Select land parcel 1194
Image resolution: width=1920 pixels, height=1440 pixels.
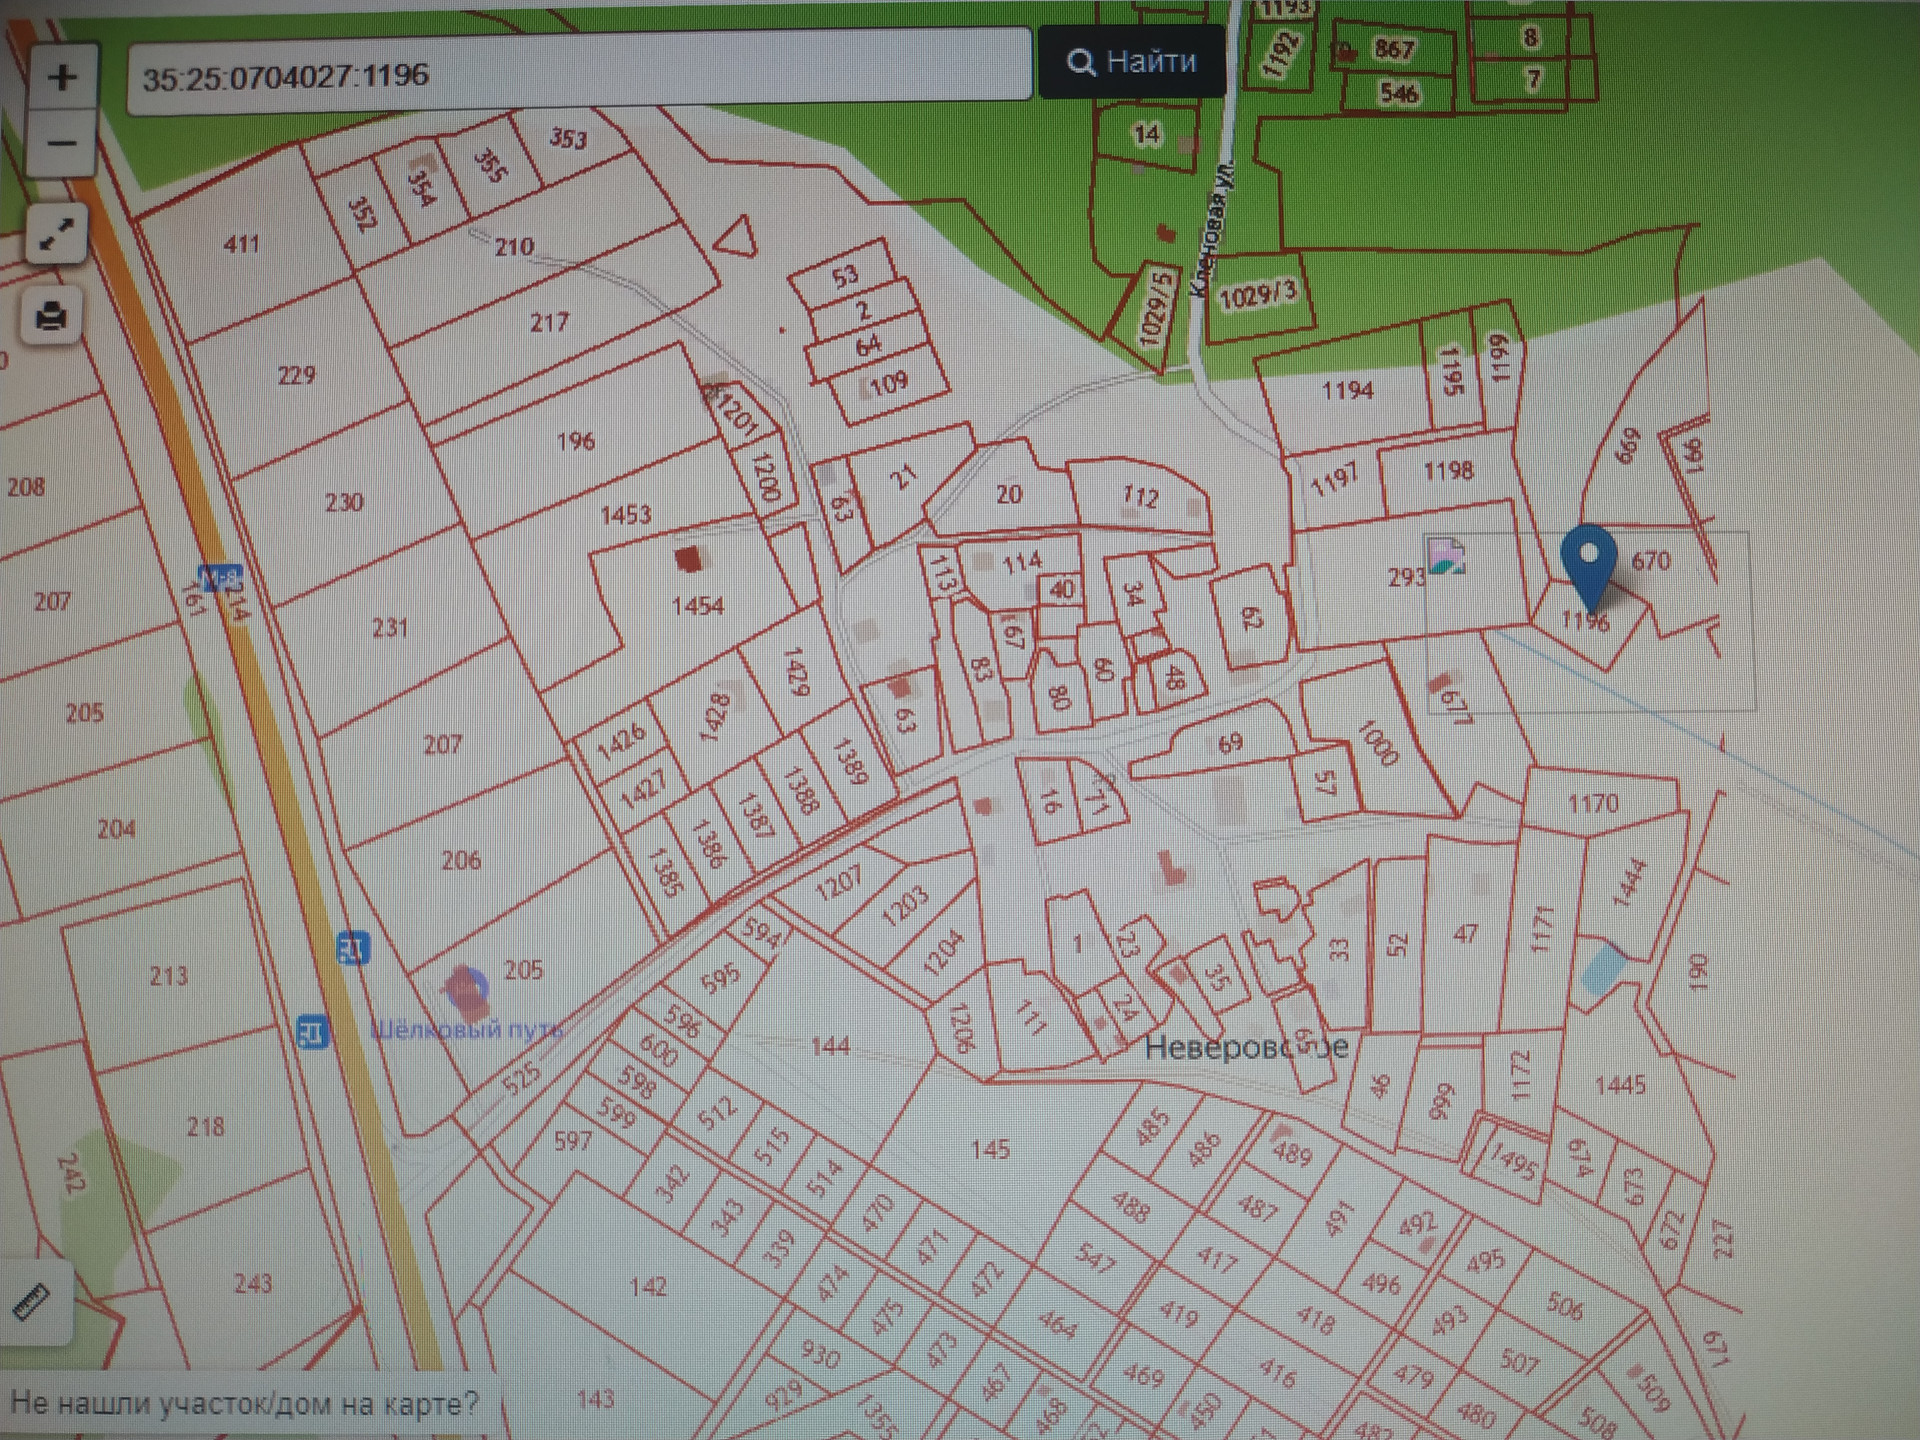[1347, 391]
